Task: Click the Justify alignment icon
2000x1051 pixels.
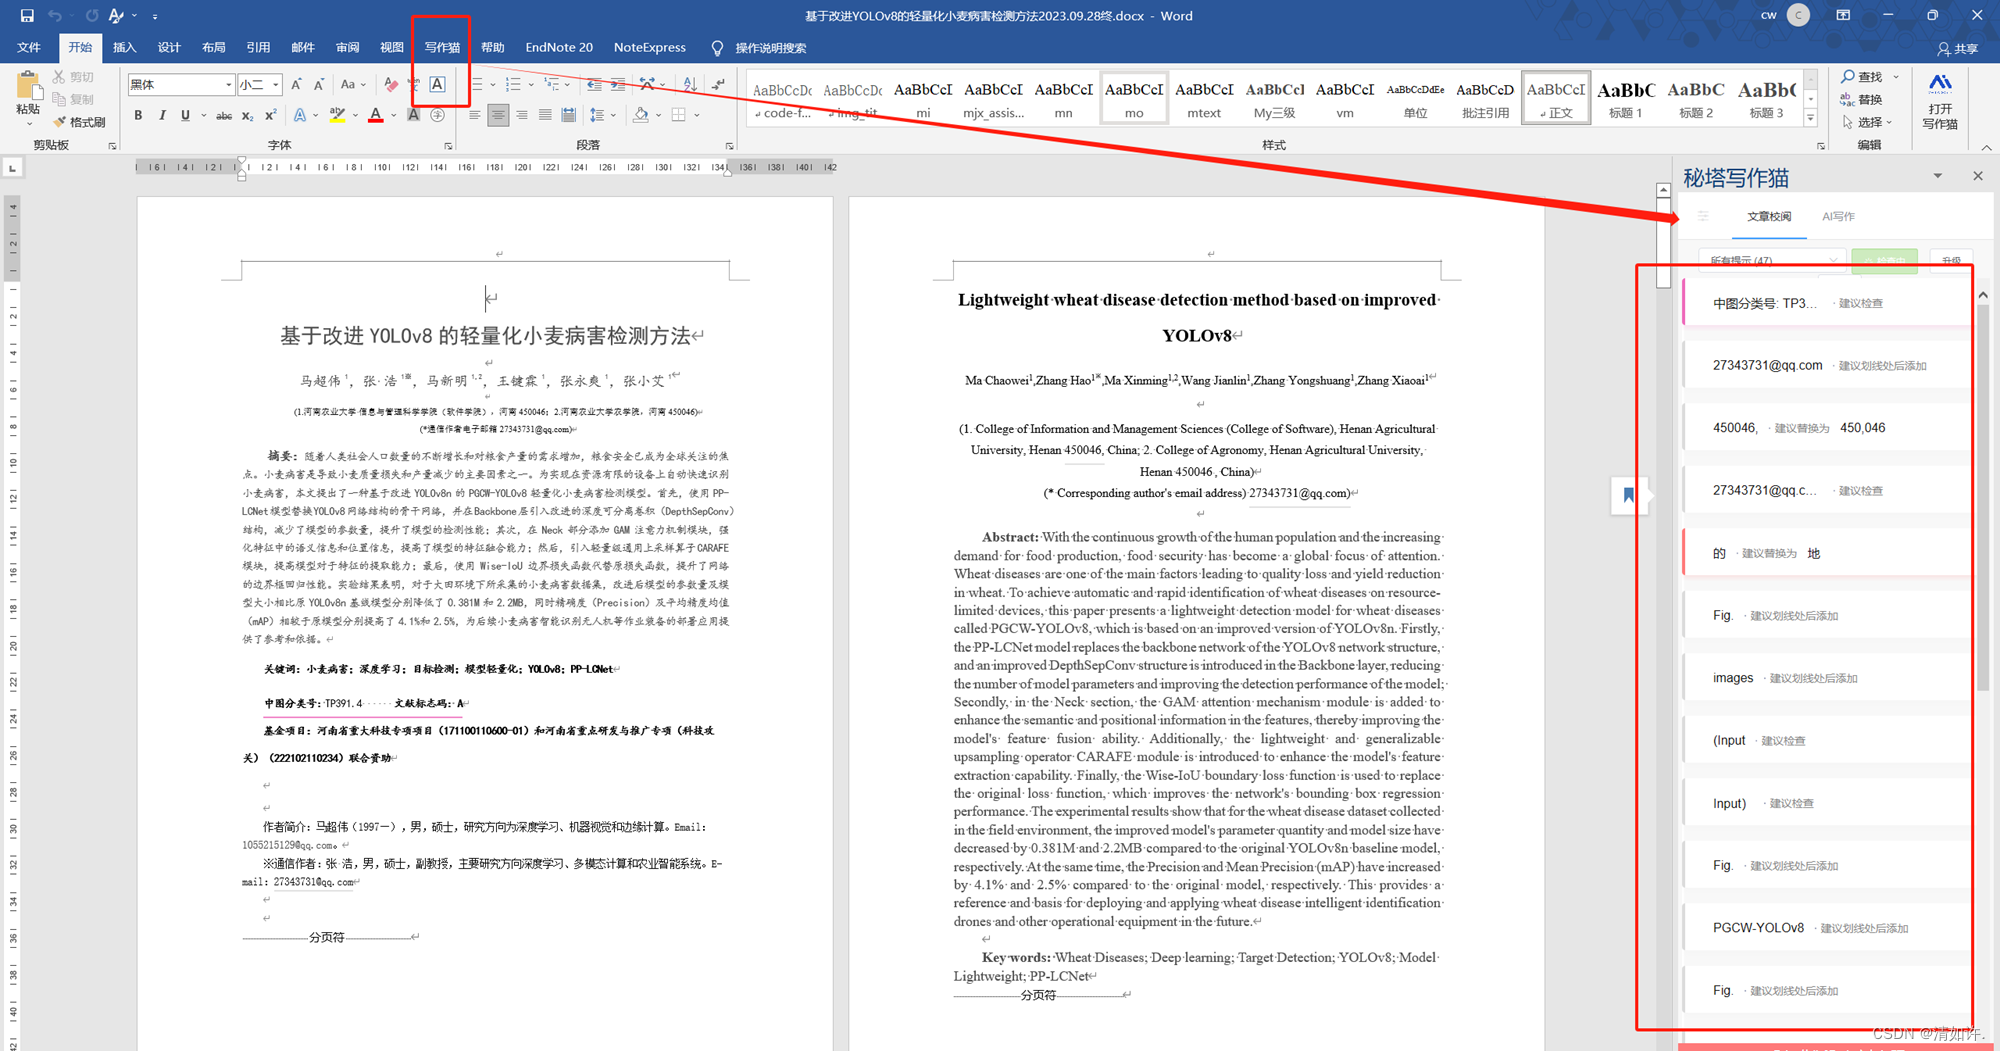Action: click(x=545, y=115)
